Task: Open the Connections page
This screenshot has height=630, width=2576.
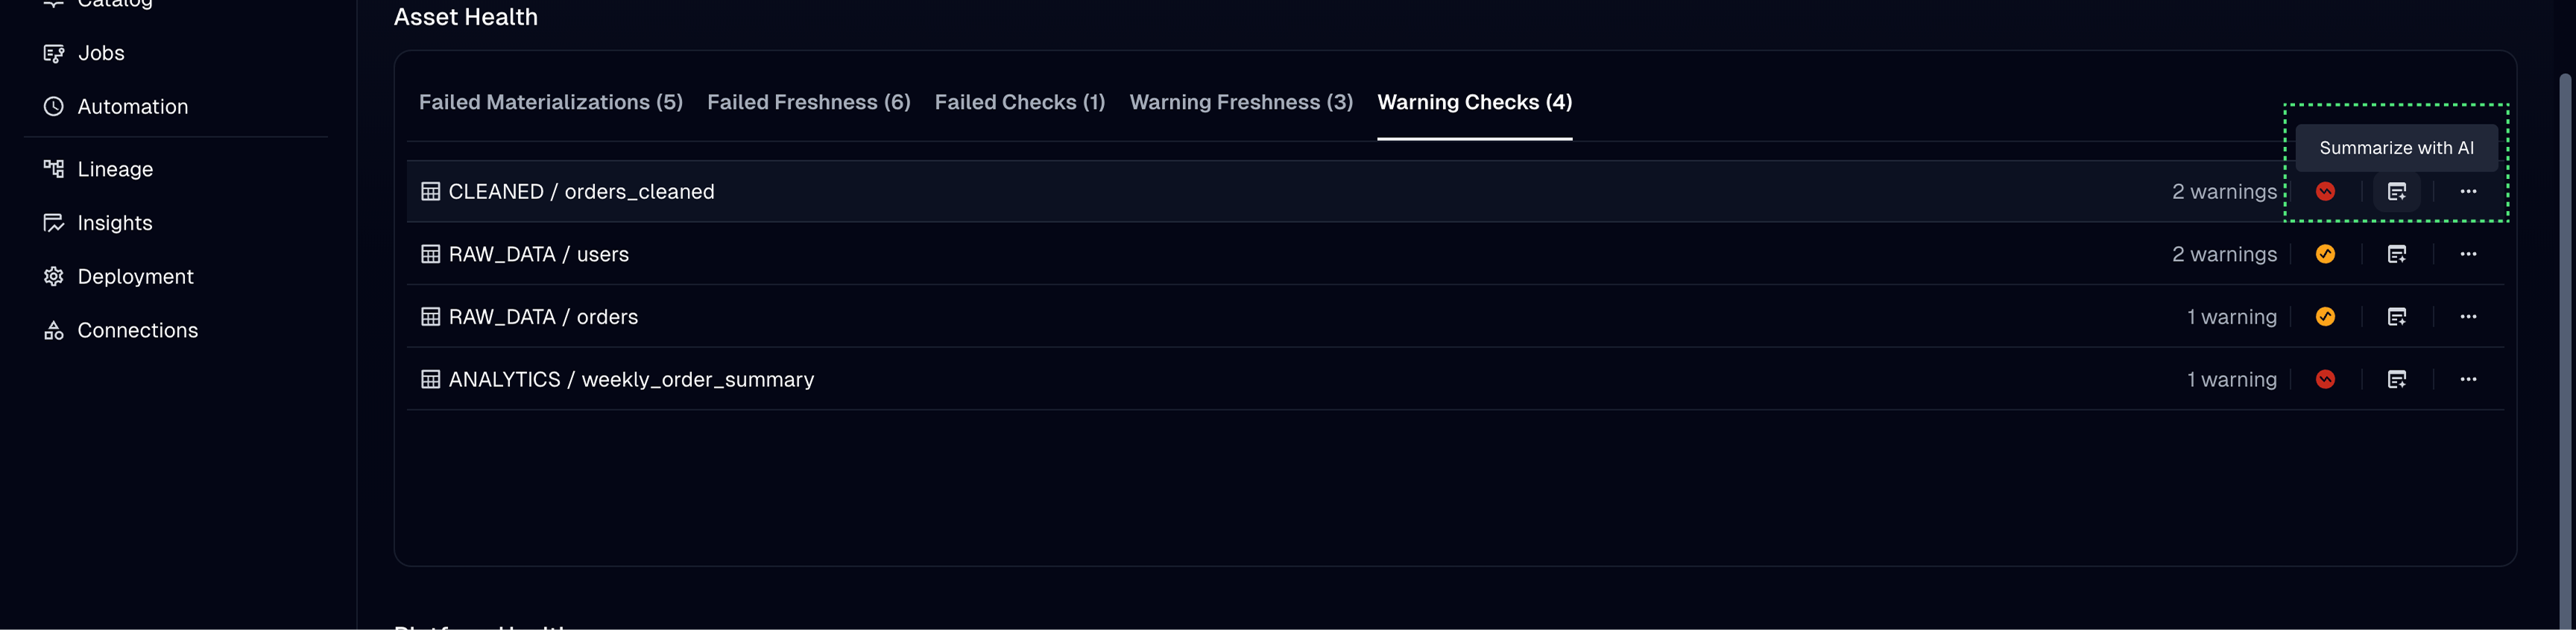Action: pos(137,329)
